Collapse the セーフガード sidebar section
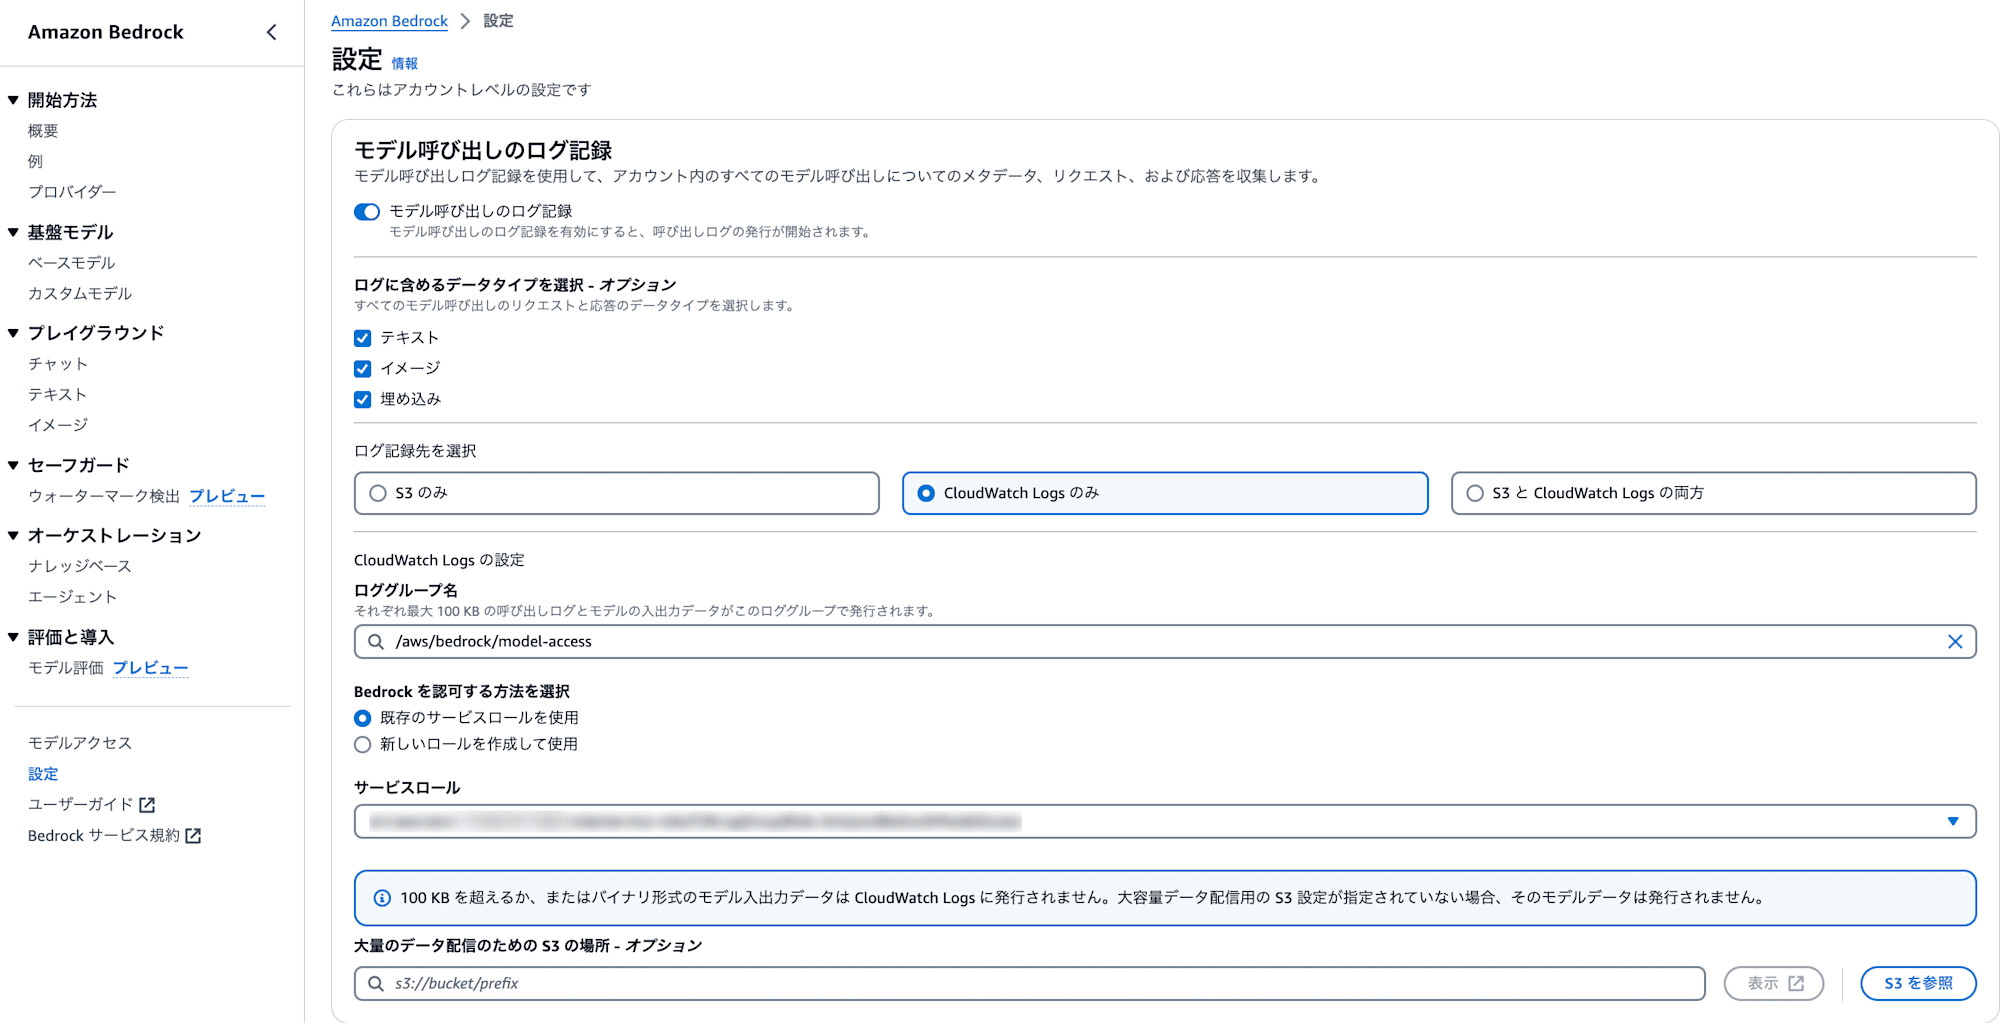Viewport: 2000px width, 1023px height. pos(13,465)
